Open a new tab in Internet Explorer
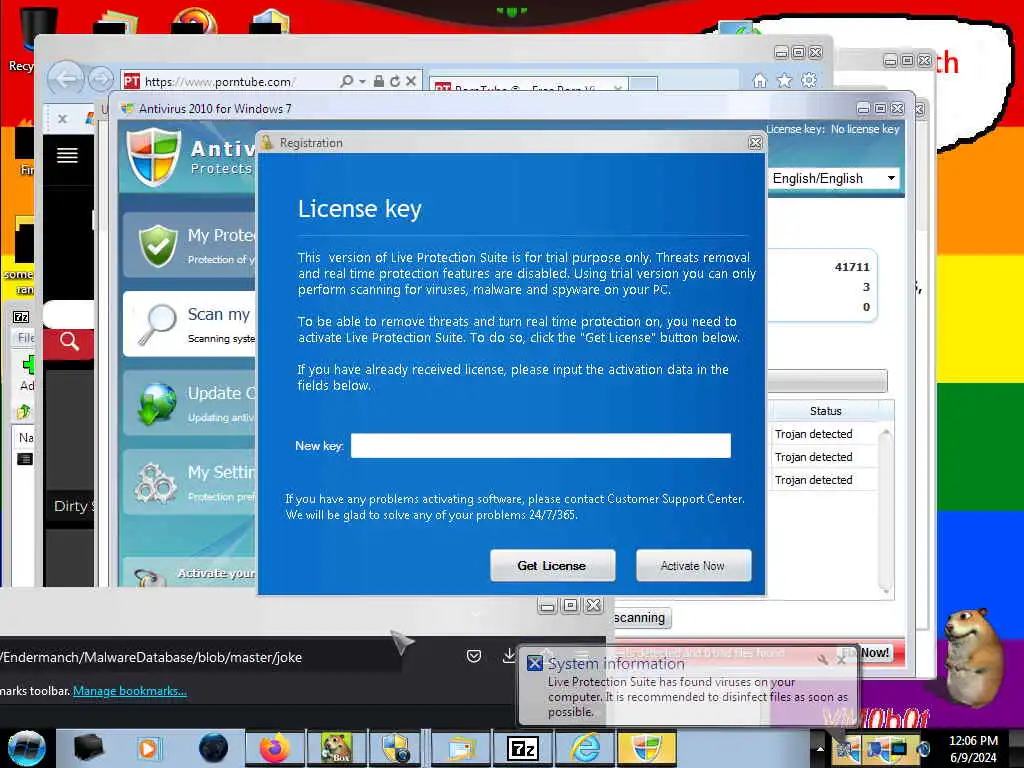This screenshot has height=768, width=1024. [643, 84]
